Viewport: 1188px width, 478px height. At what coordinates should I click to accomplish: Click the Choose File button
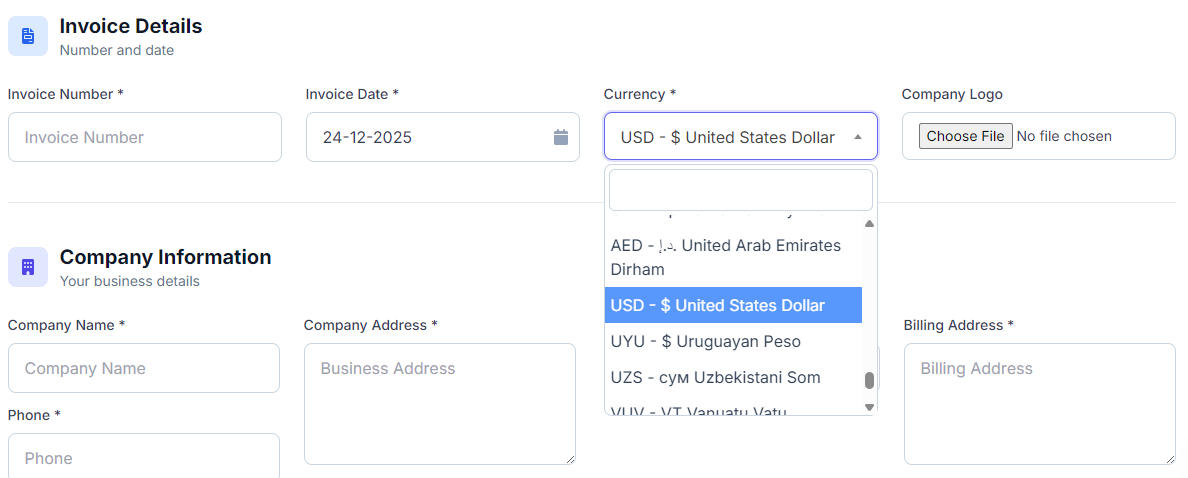click(965, 136)
